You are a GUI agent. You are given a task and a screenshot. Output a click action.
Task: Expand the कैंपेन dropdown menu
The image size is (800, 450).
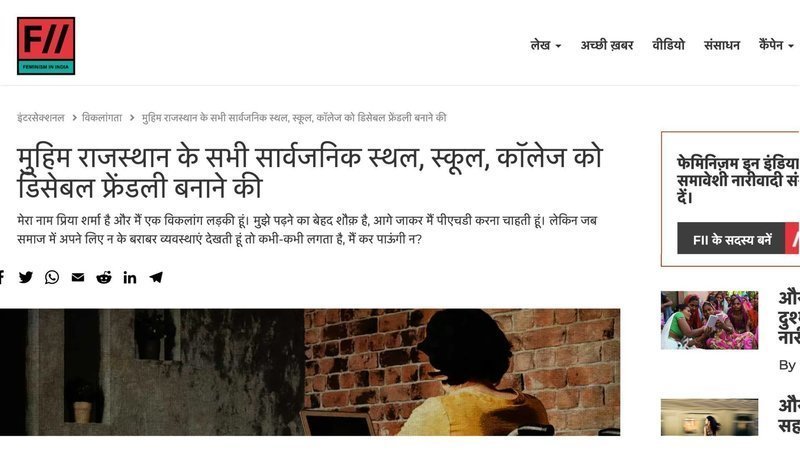click(x=776, y=45)
